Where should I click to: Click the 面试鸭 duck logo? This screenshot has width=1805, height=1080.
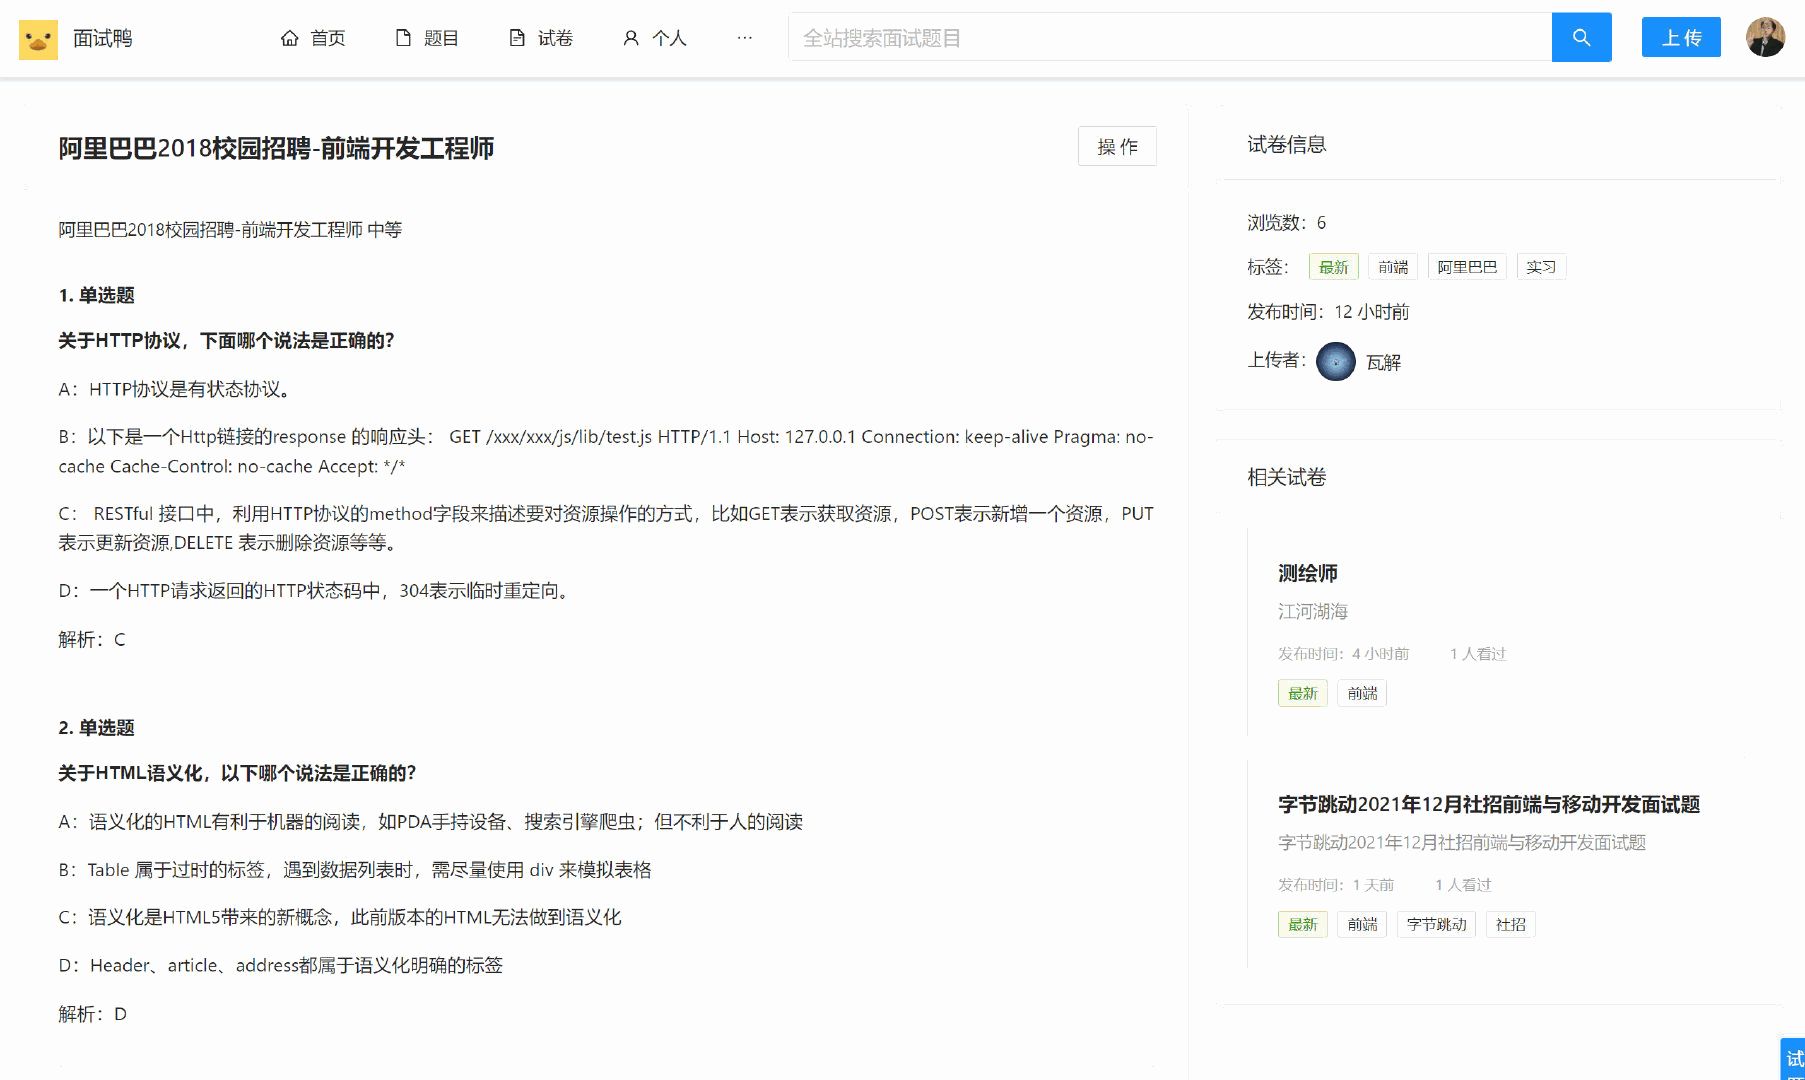pos(38,39)
